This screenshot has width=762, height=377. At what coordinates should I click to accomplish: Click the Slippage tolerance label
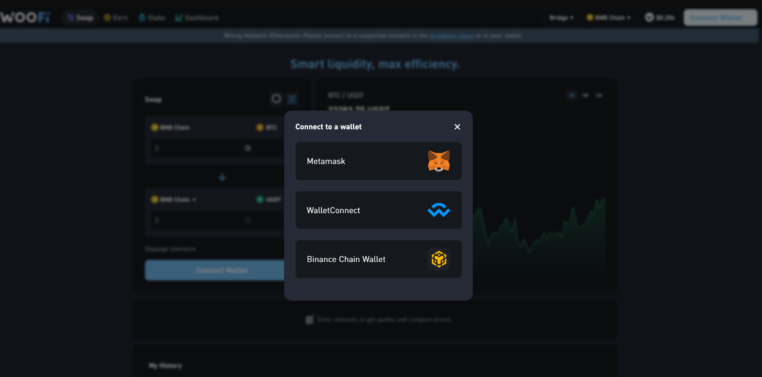pos(171,249)
